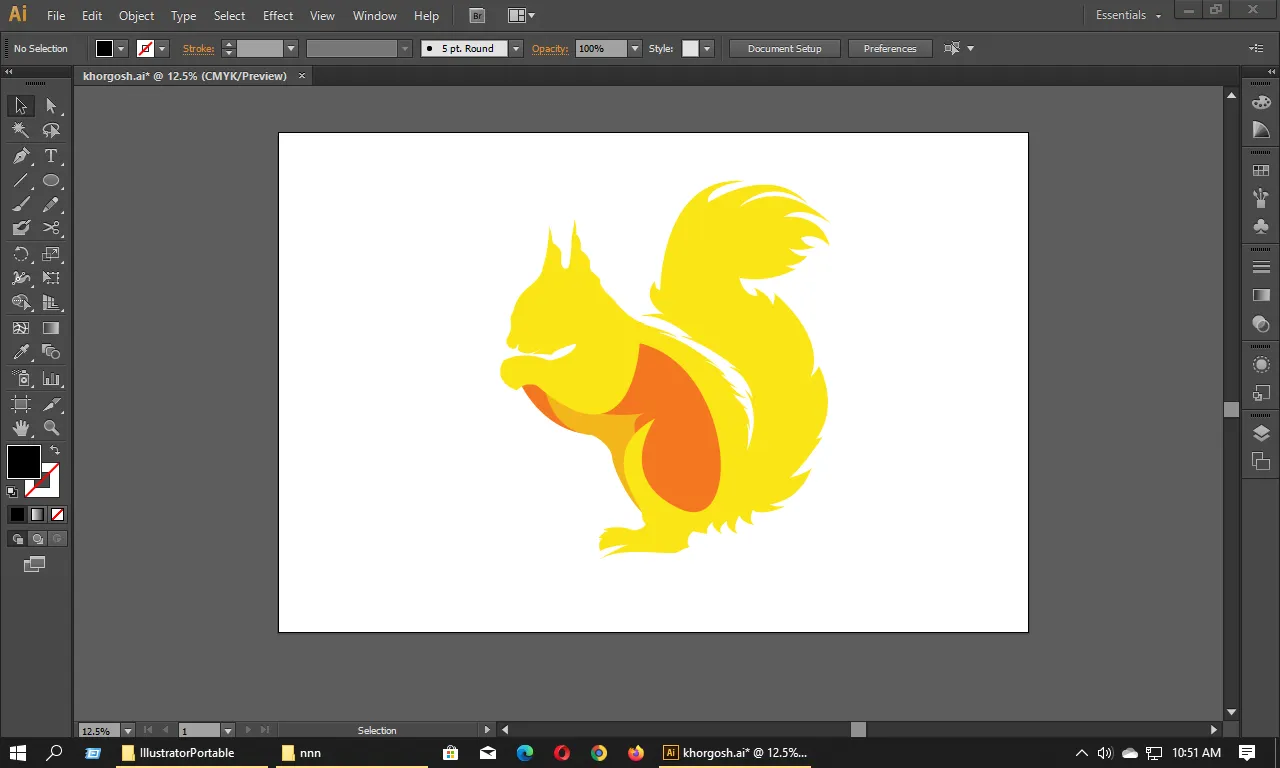The height and width of the screenshot is (768, 1280).
Task: Select the Ellipse tool
Action: tap(51, 181)
